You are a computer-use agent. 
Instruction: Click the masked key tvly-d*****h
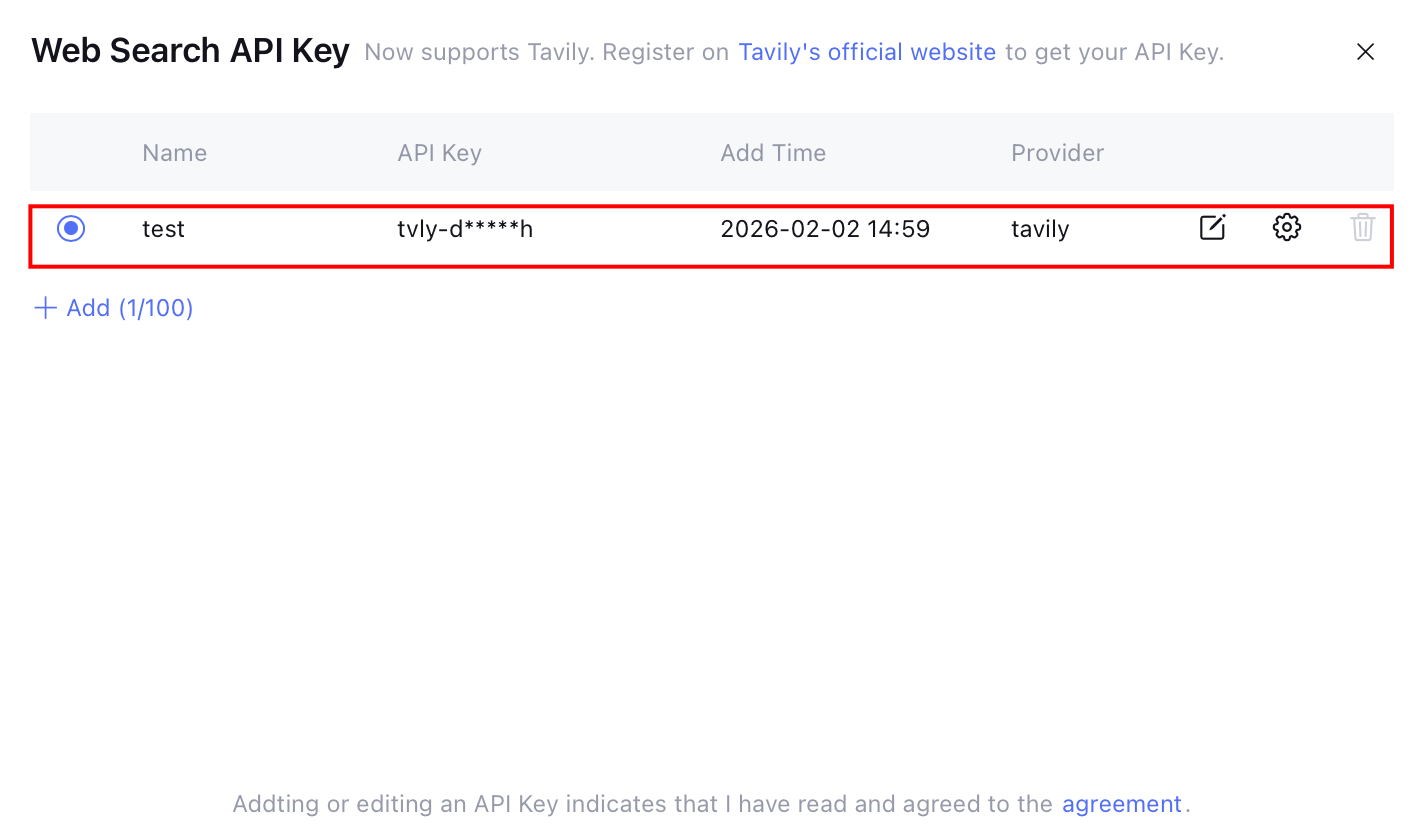pos(465,229)
